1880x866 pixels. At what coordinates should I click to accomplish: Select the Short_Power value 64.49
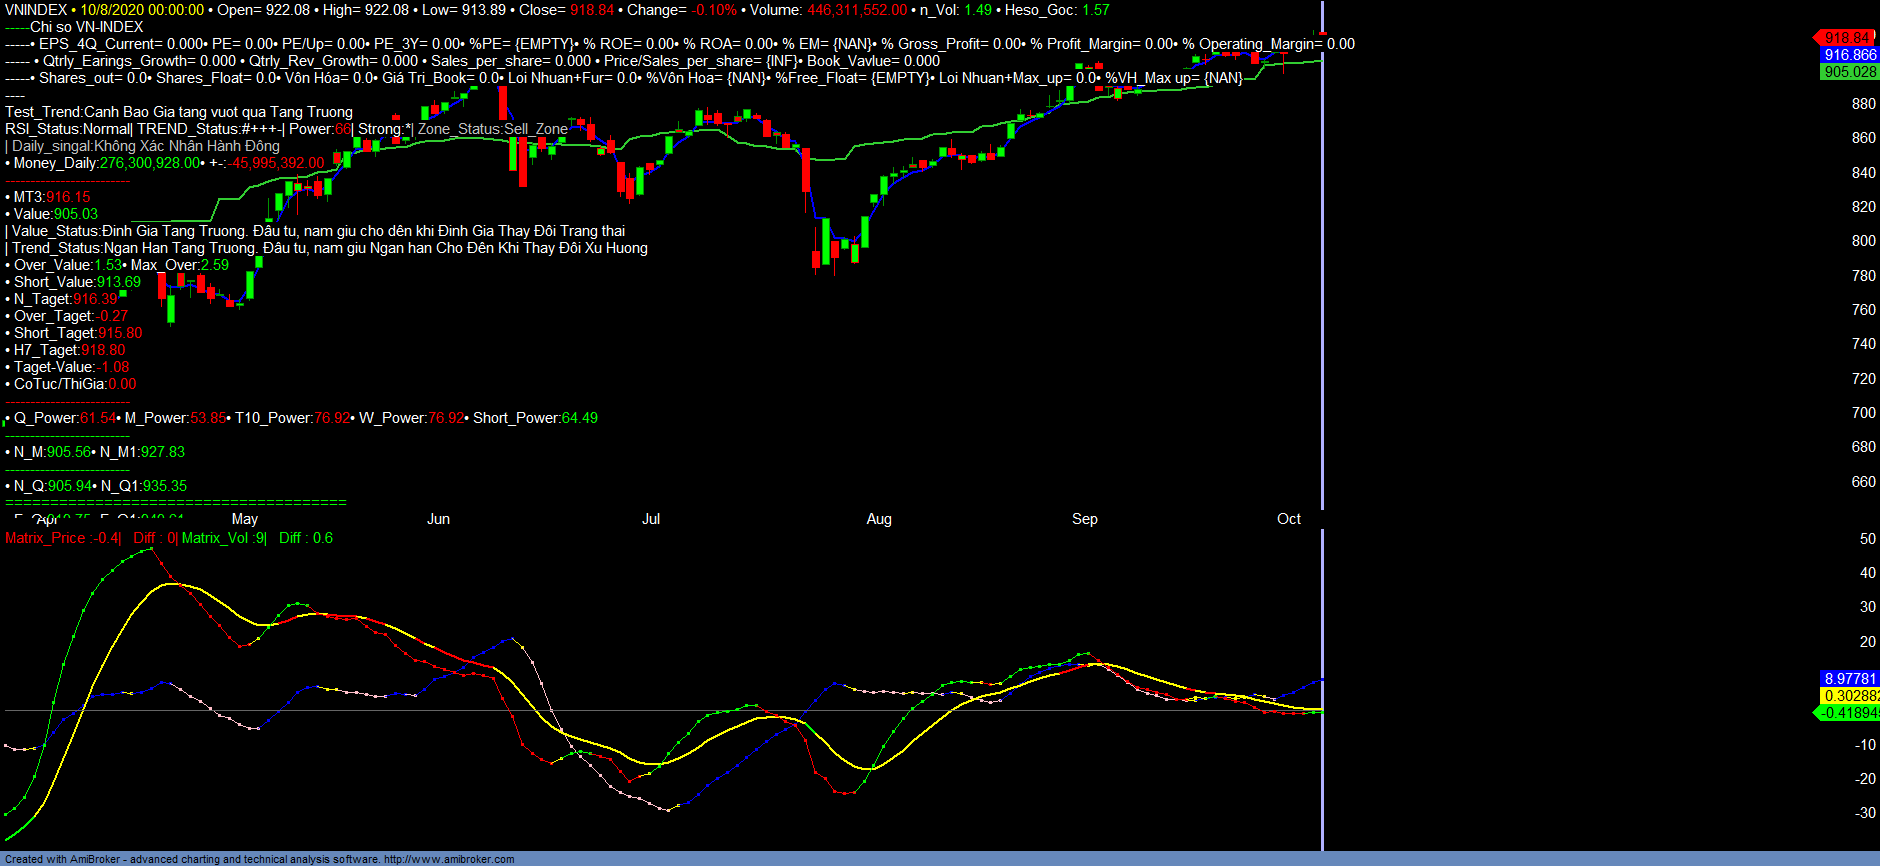pyautogui.click(x=579, y=418)
